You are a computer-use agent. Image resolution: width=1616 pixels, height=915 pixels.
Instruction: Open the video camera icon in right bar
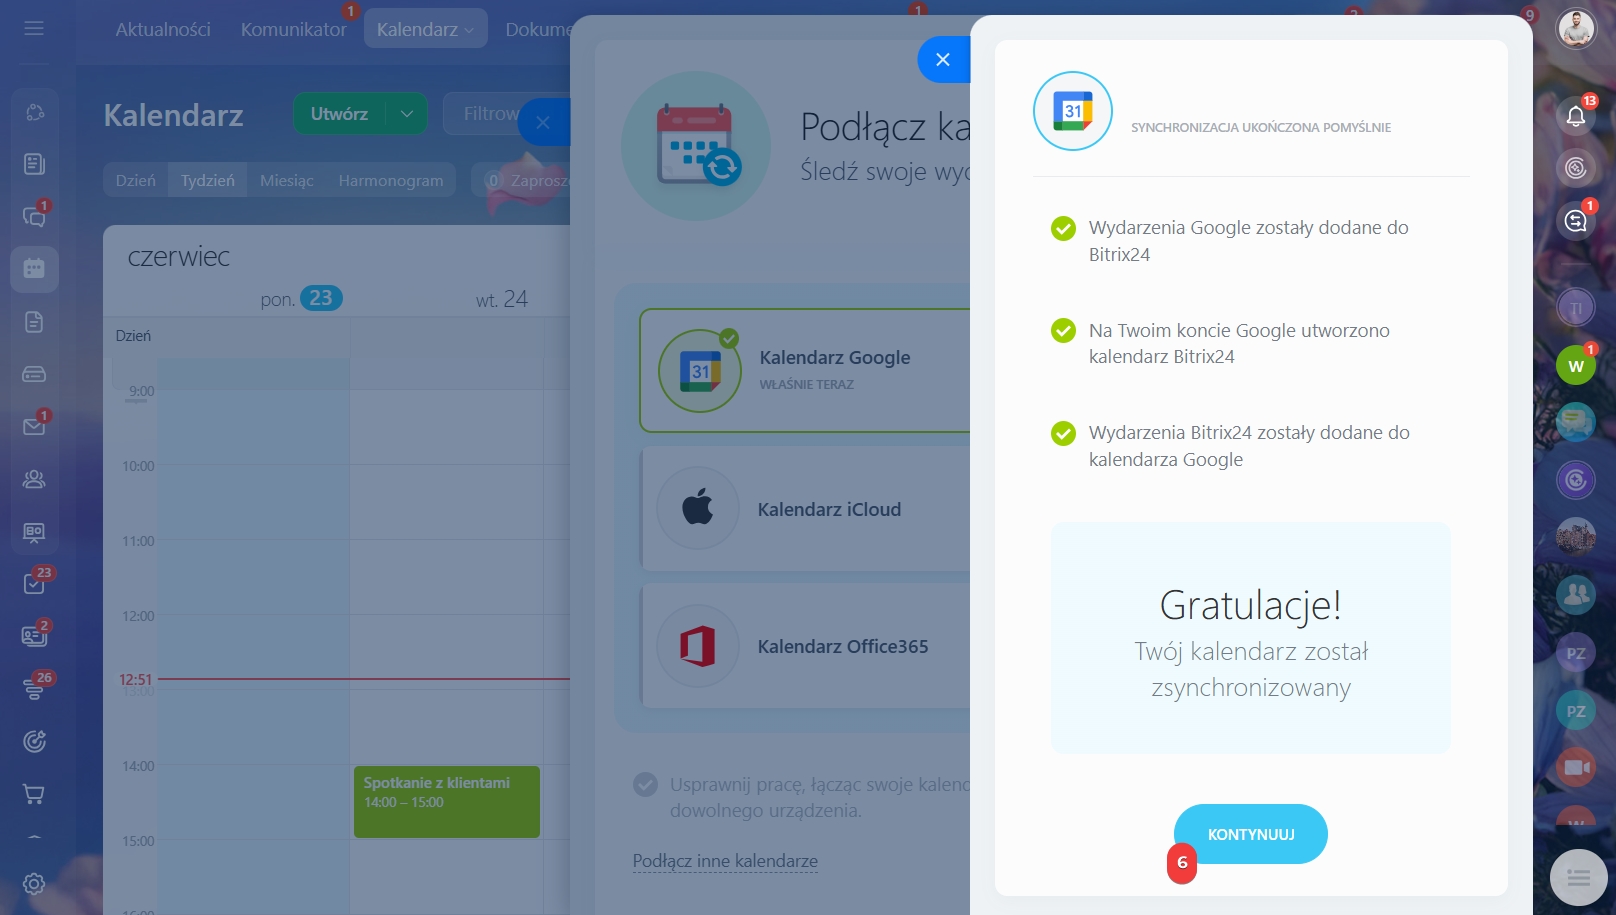click(1576, 767)
